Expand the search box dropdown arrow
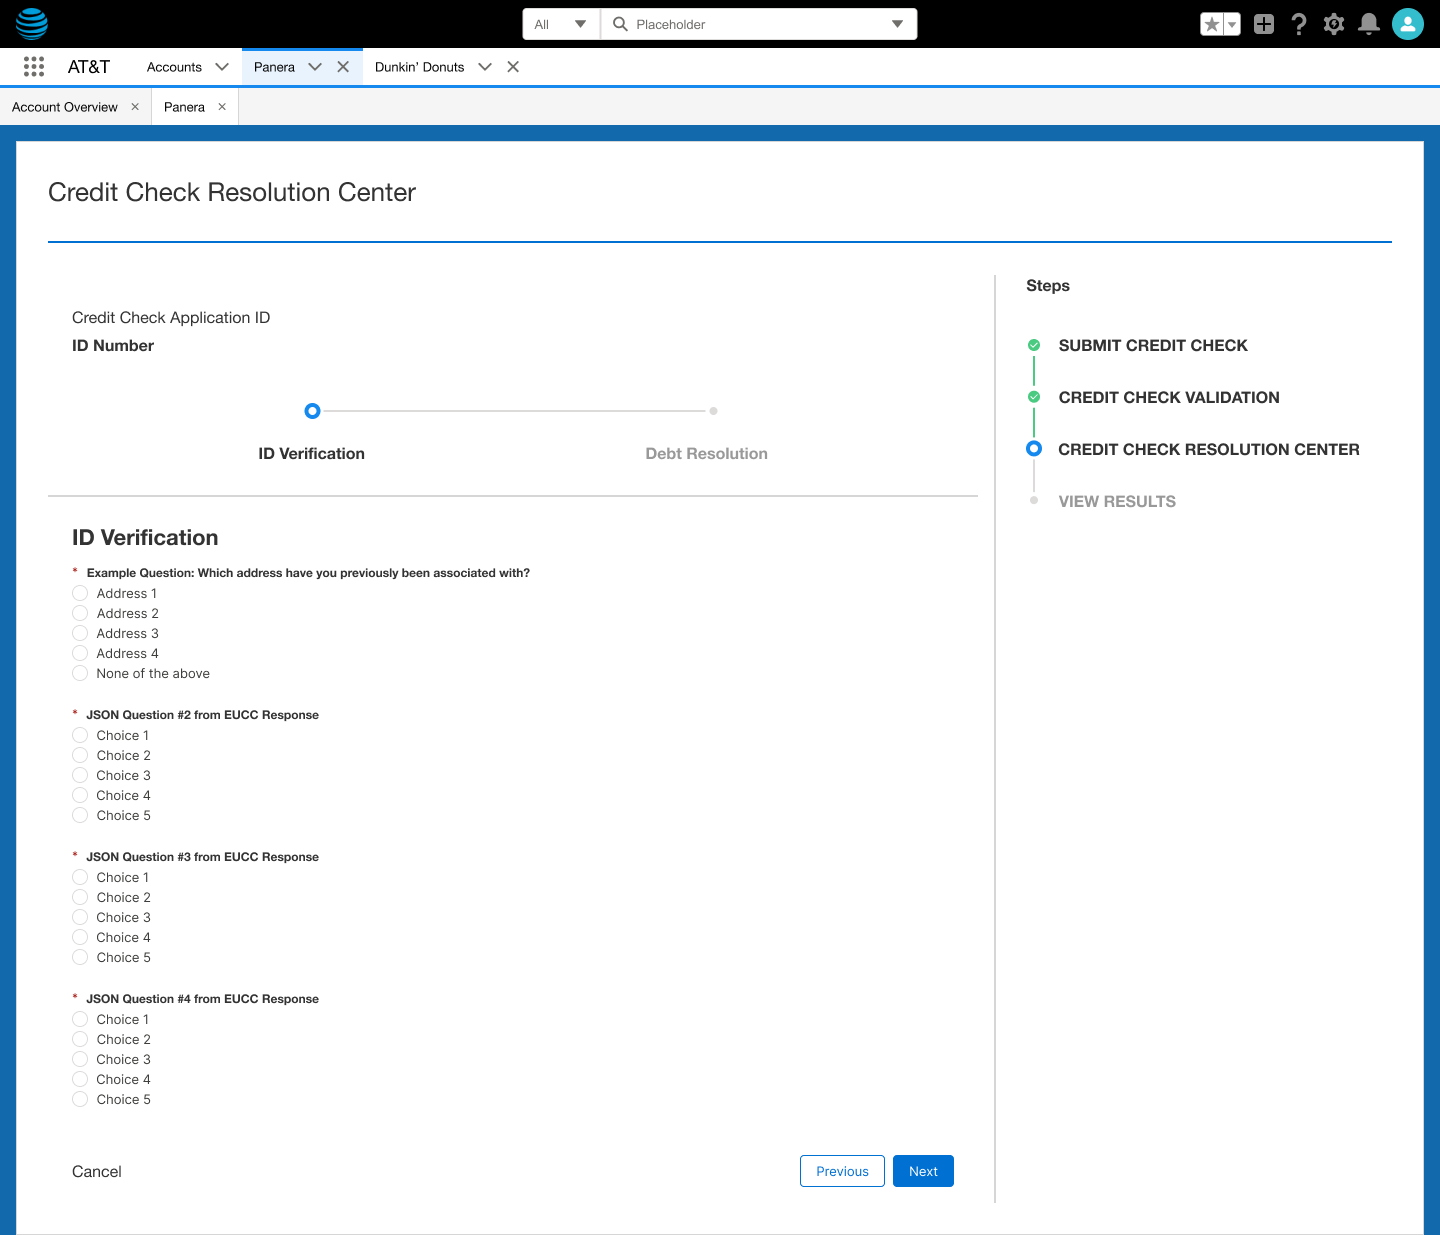 point(897,24)
